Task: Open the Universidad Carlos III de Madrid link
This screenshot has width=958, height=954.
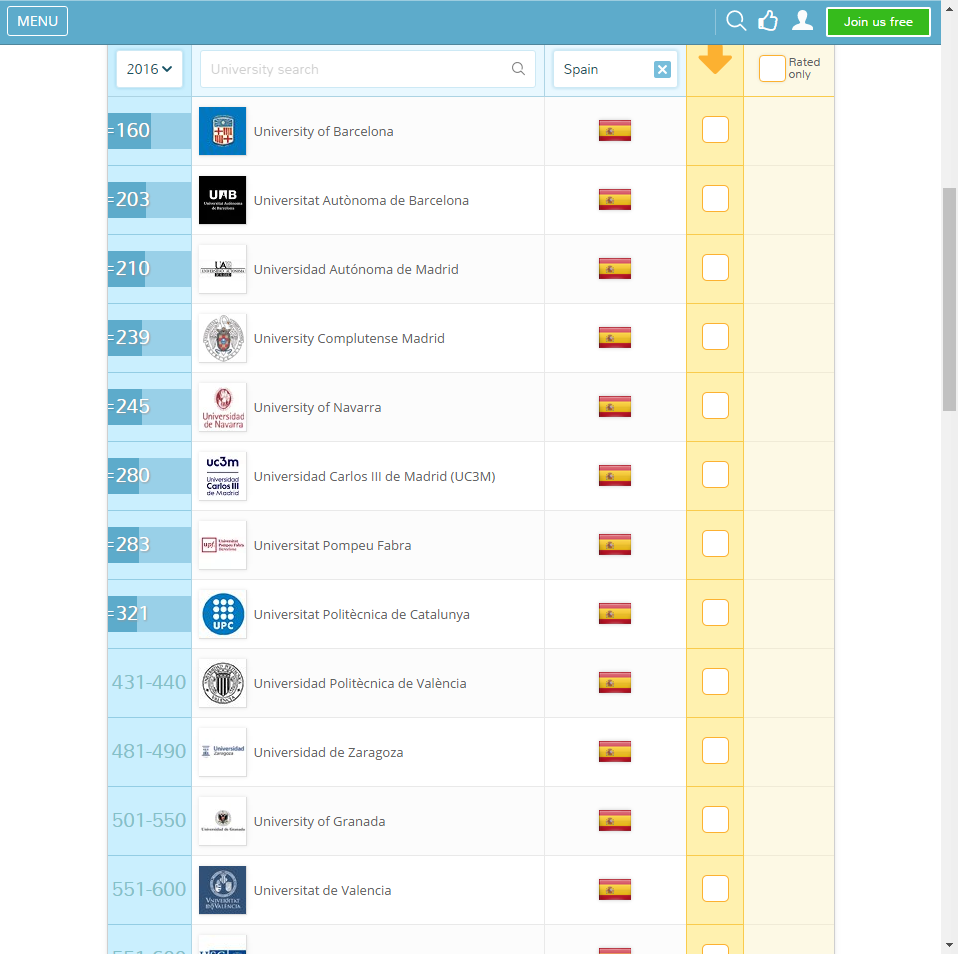Action: click(x=375, y=477)
